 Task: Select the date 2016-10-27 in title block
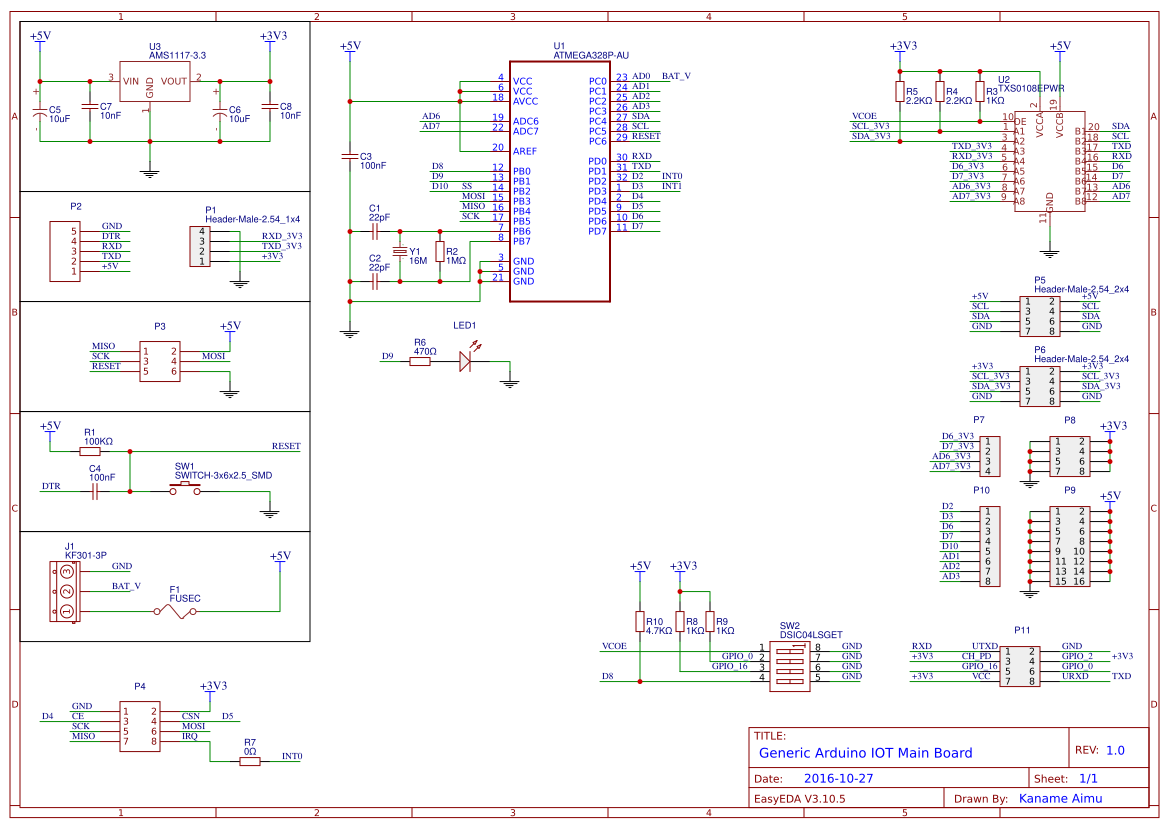[x=837, y=776]
